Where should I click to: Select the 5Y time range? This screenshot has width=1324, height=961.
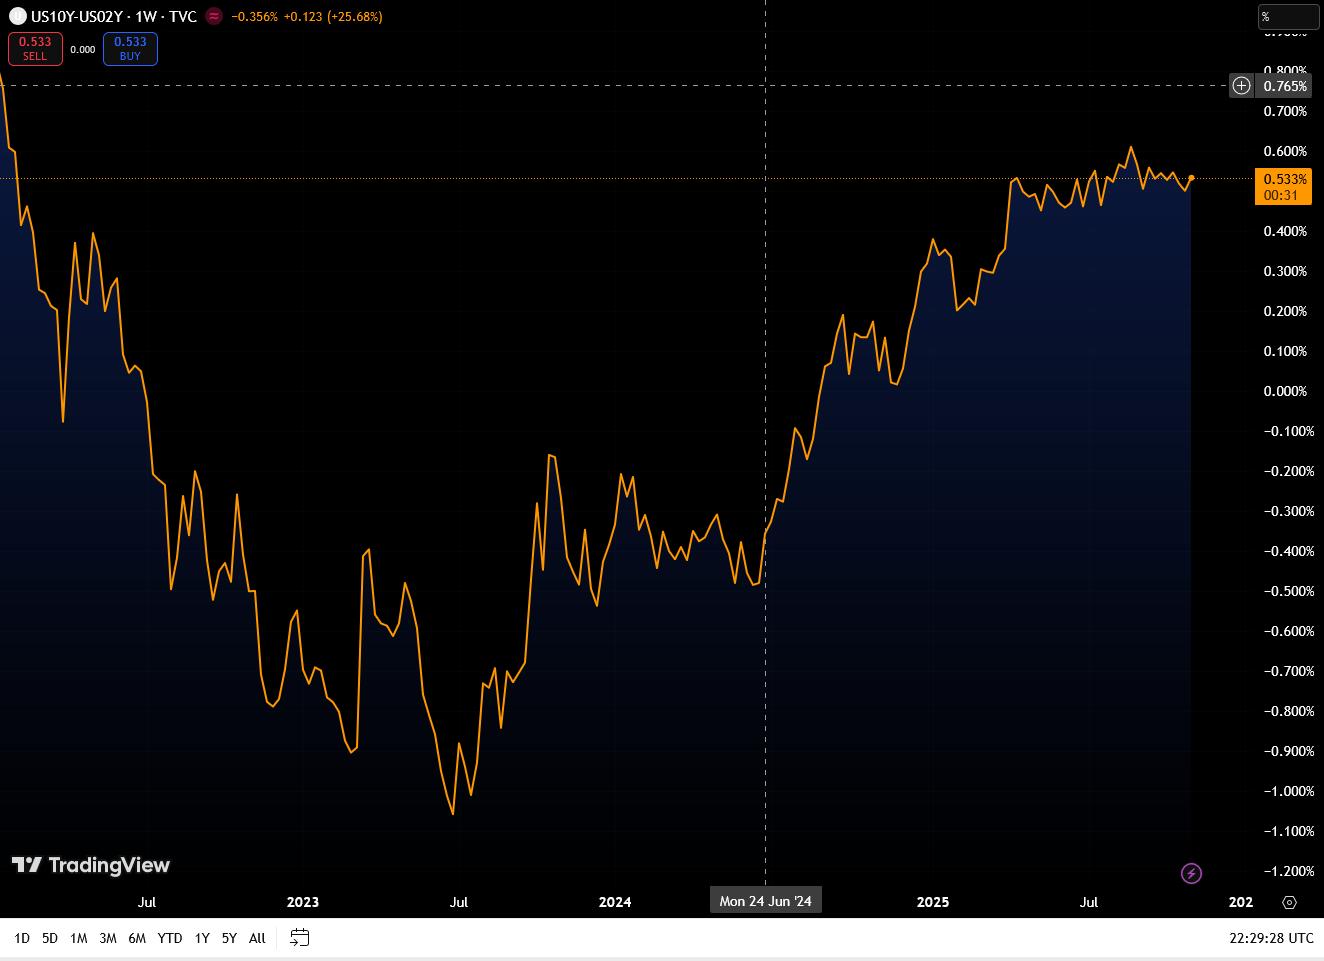tap(229, 938)
